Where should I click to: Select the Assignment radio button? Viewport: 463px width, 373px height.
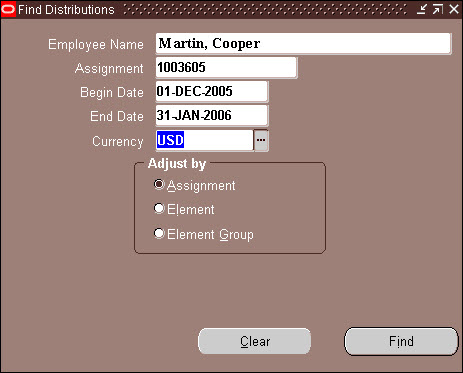(159, 184)
